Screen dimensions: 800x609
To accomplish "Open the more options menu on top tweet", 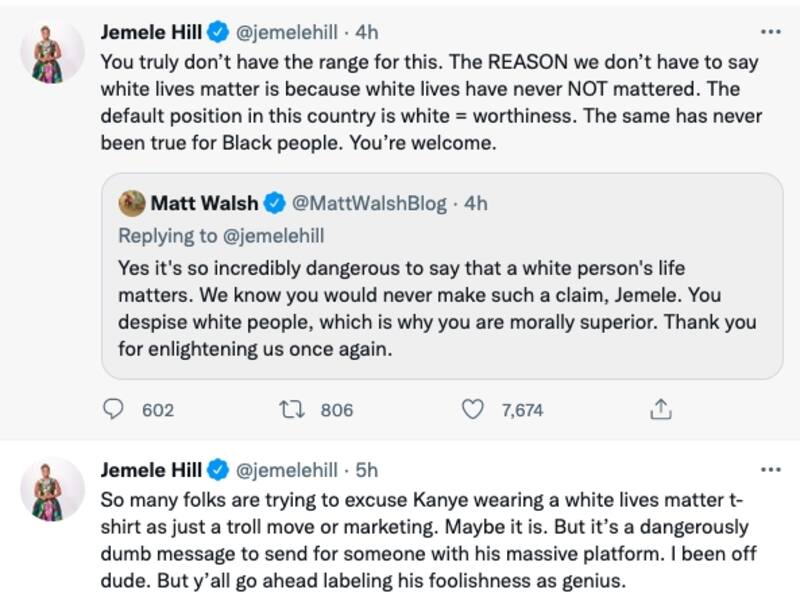I will pyautogui.click(x=770, y=32).
